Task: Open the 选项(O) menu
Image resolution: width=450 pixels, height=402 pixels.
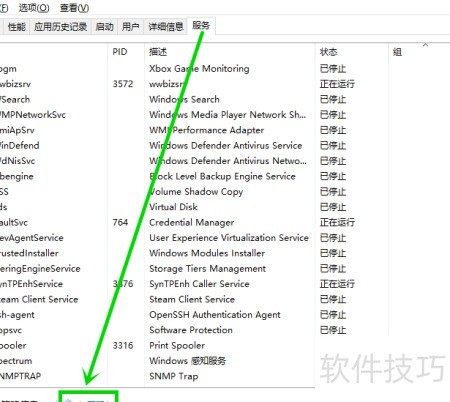Action: point(34,7)
